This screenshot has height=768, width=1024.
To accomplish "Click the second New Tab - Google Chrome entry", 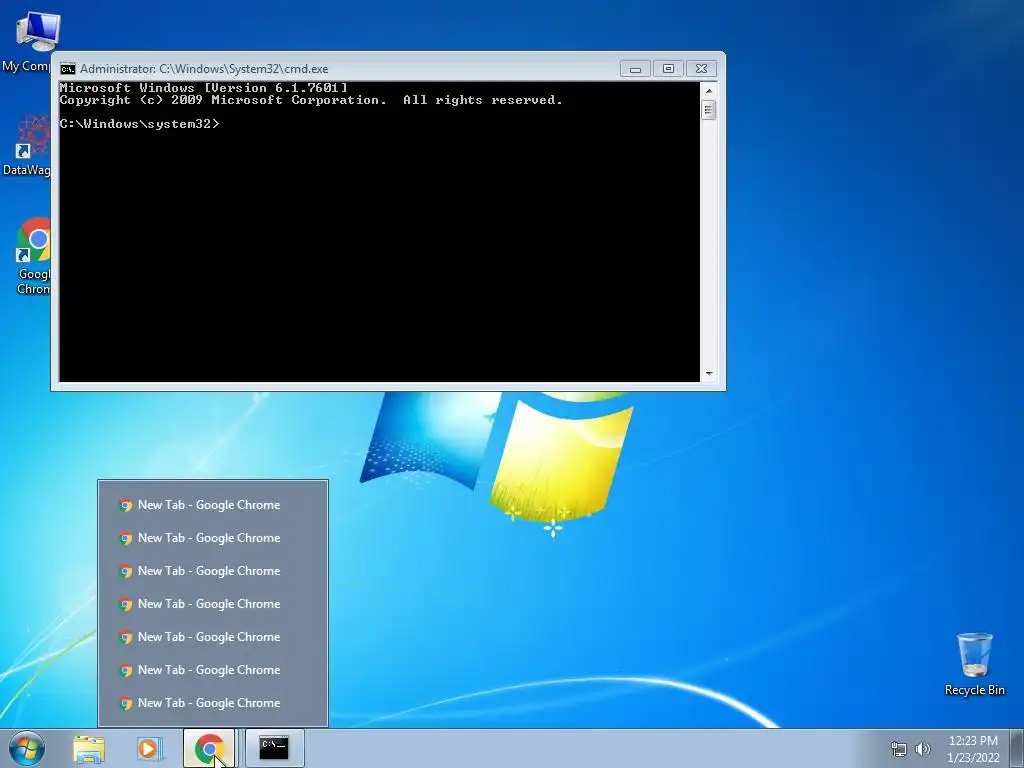I will tap(213, 538).
